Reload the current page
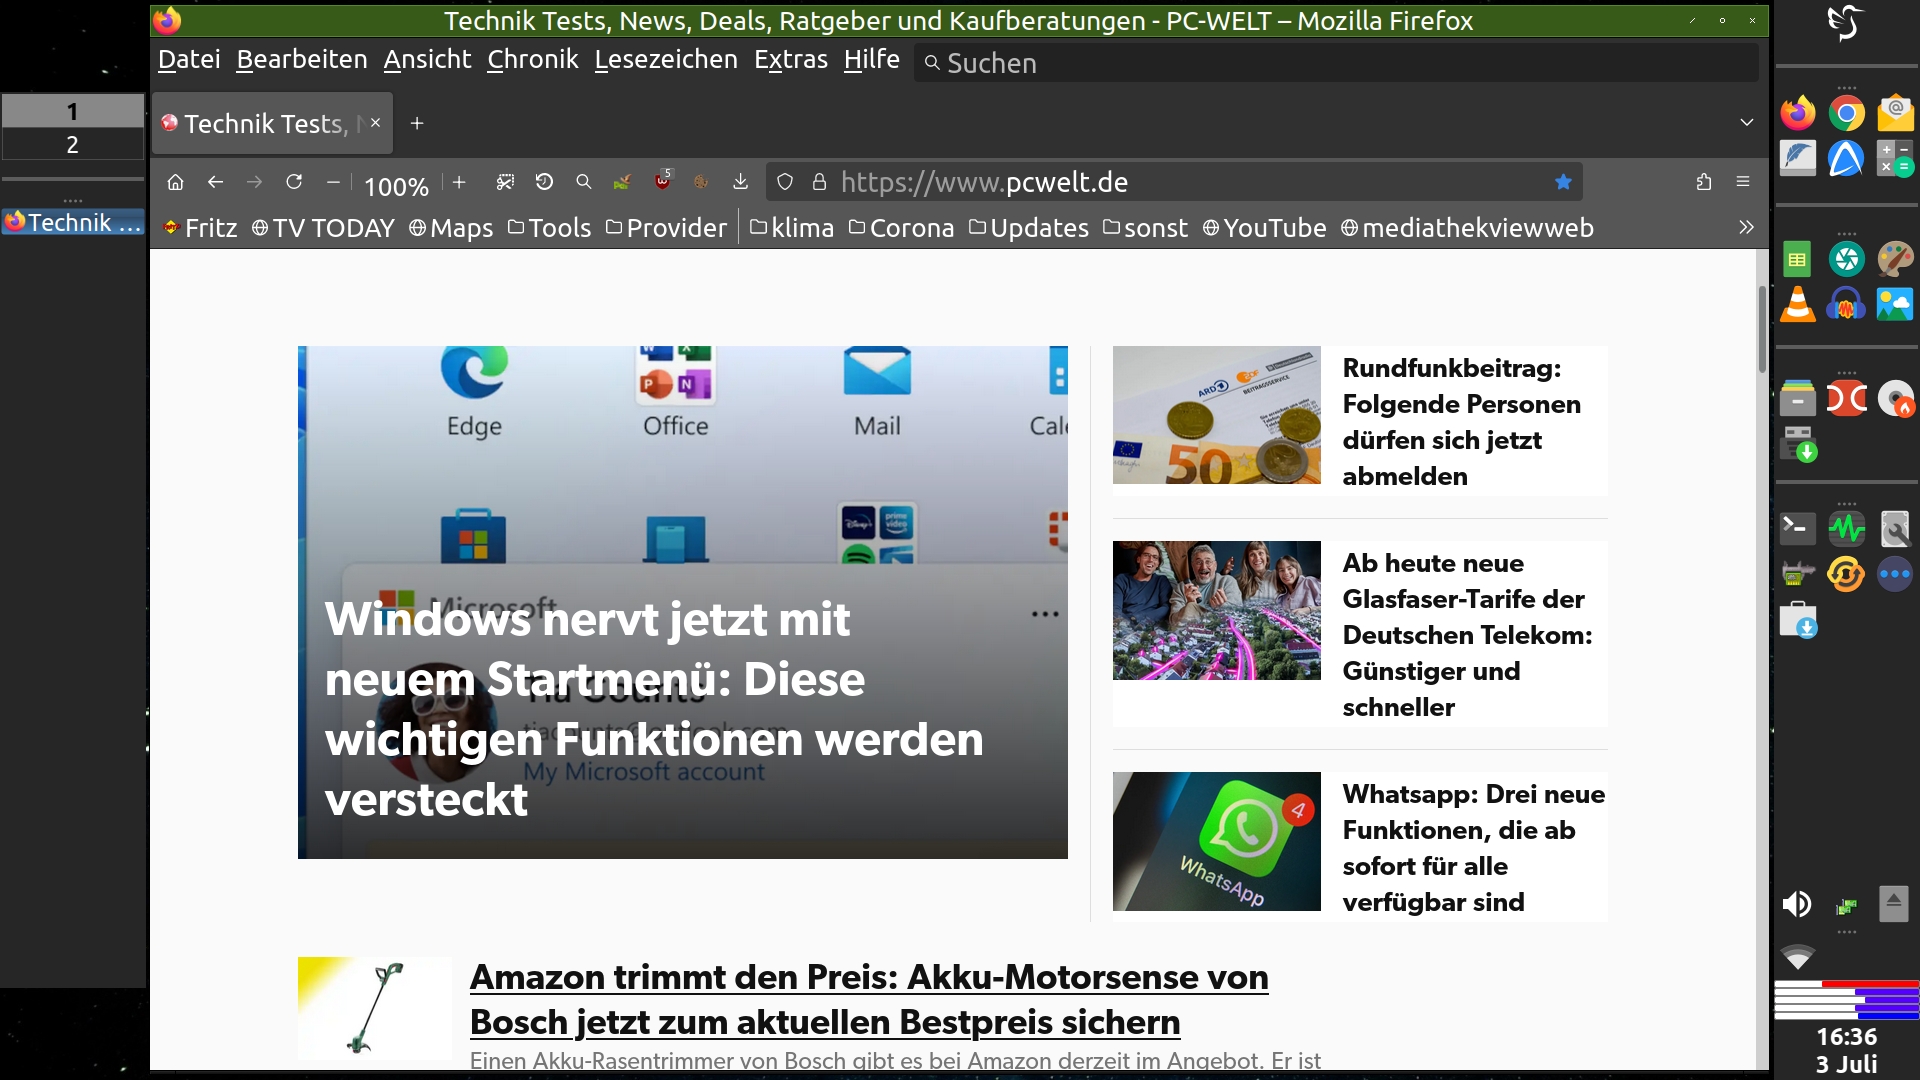 (294, 182)
